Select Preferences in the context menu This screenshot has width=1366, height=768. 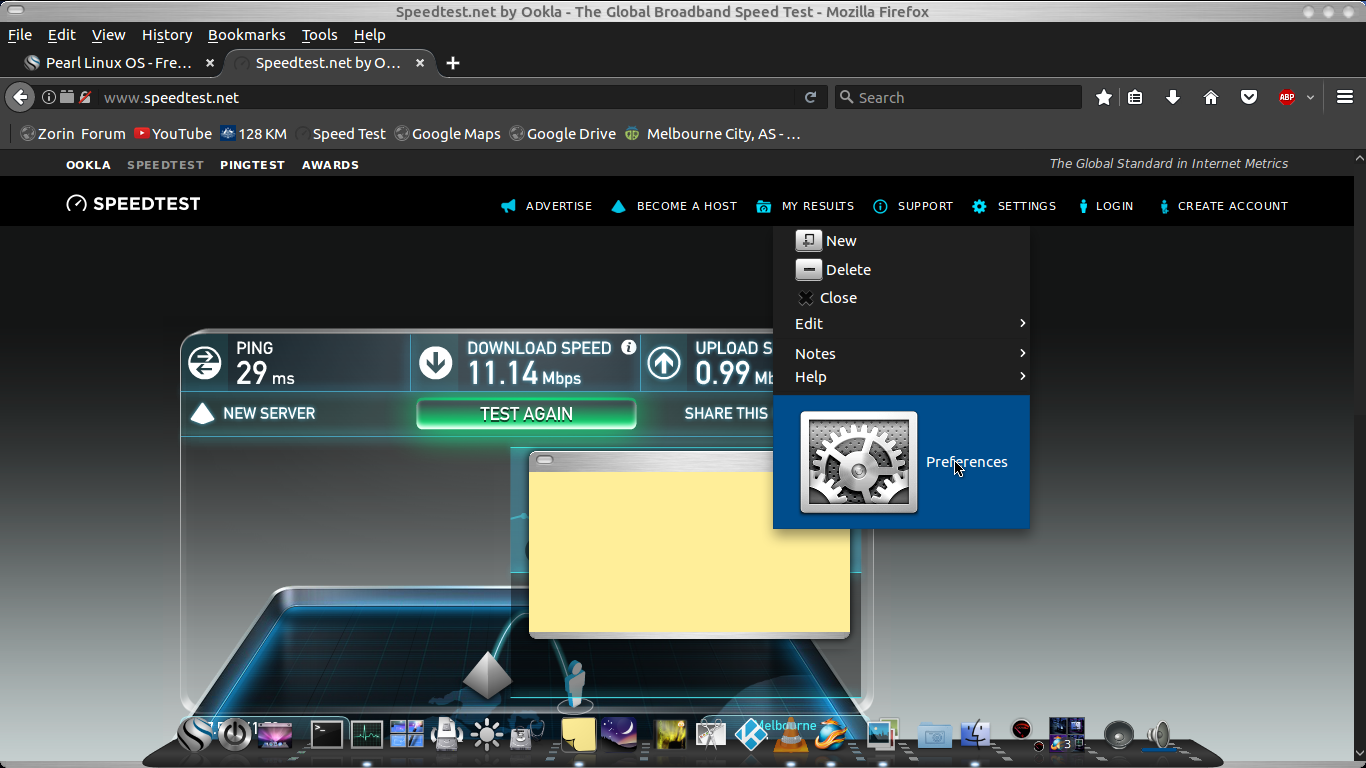[965, 462]
